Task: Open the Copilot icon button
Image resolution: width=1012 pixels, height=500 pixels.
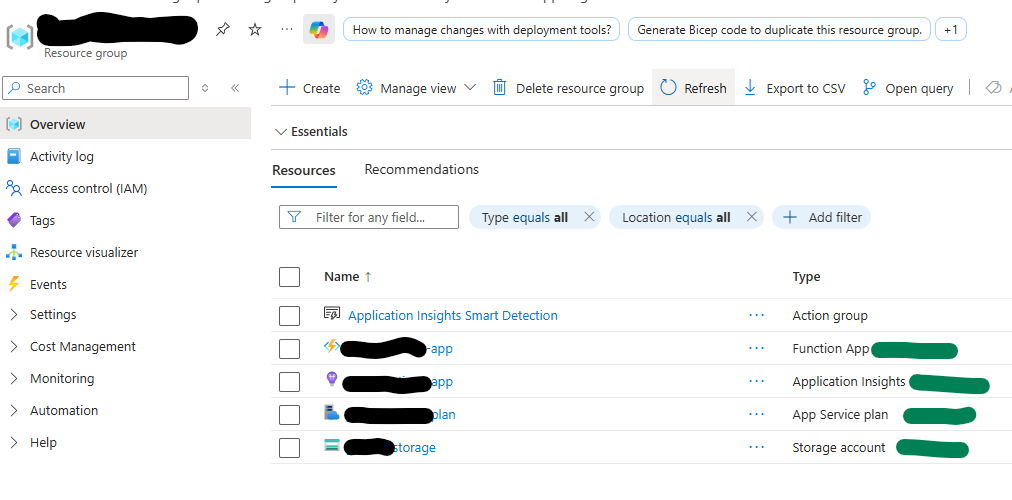Action: [319, 29]
